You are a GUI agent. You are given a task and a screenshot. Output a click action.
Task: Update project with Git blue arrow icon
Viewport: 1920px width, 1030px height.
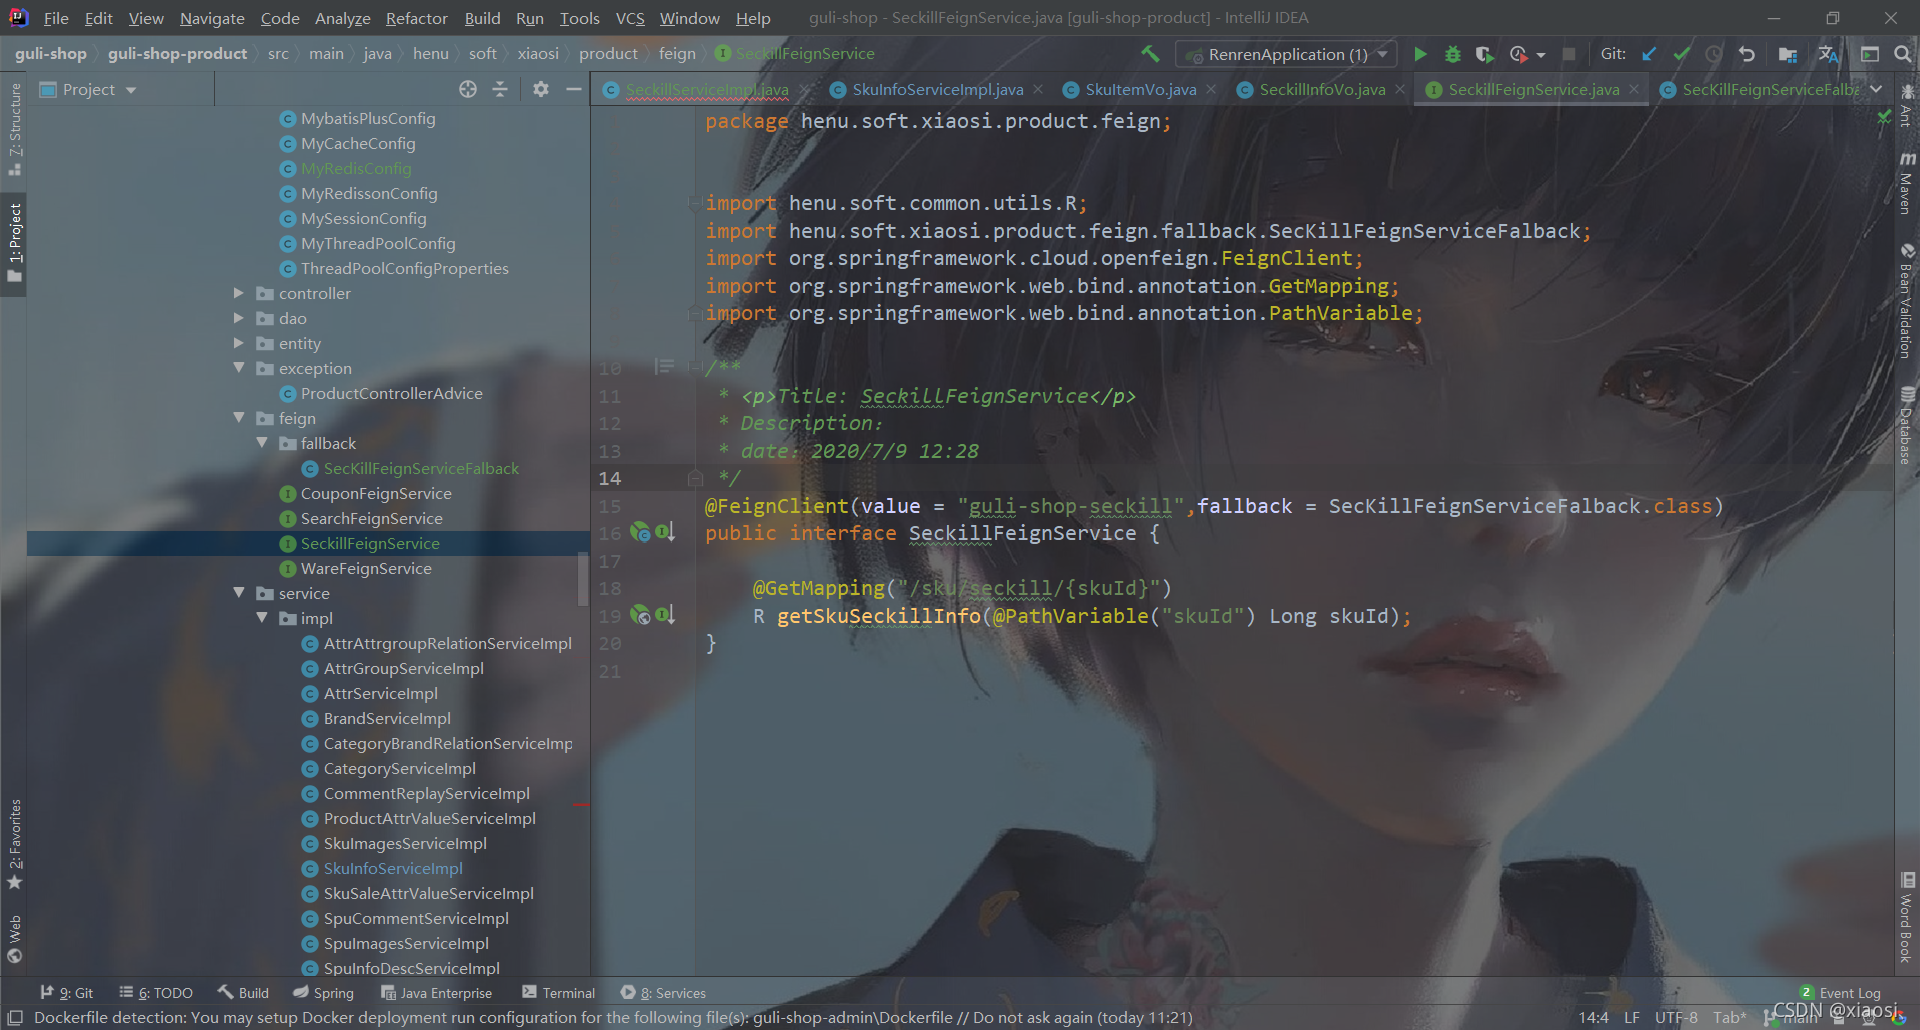[x=1650, y=54]
